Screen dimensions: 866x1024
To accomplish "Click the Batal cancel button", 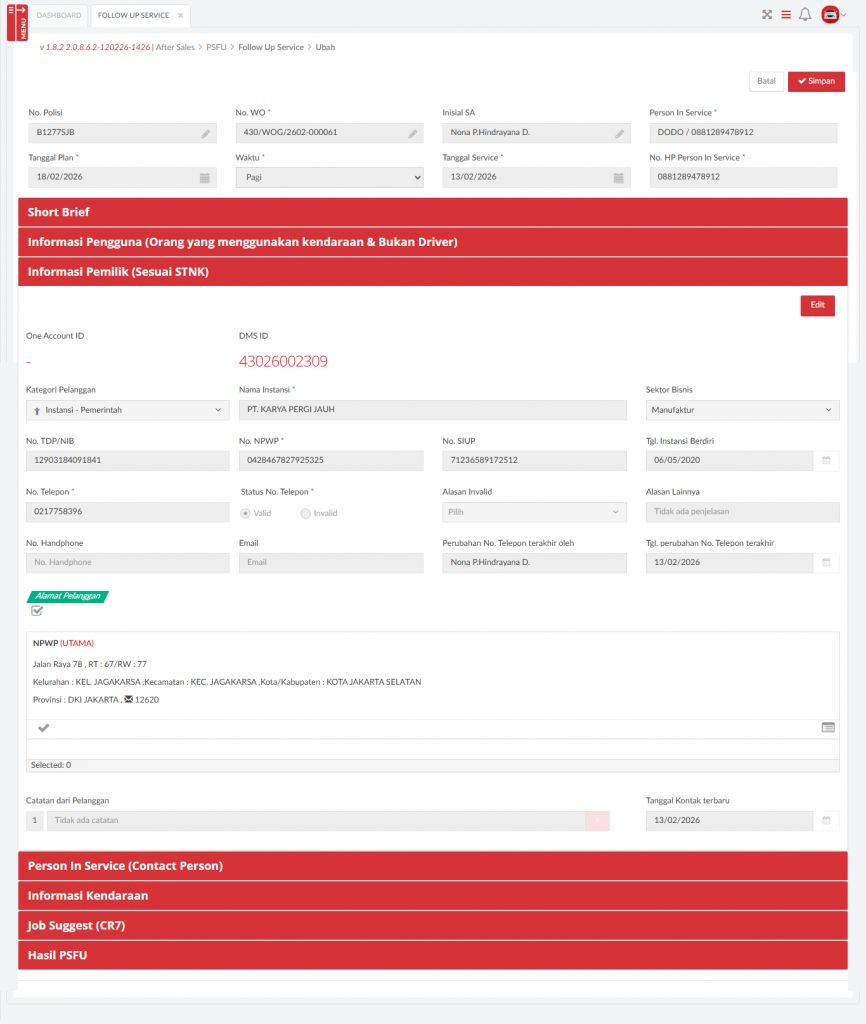I will [766, 82].
